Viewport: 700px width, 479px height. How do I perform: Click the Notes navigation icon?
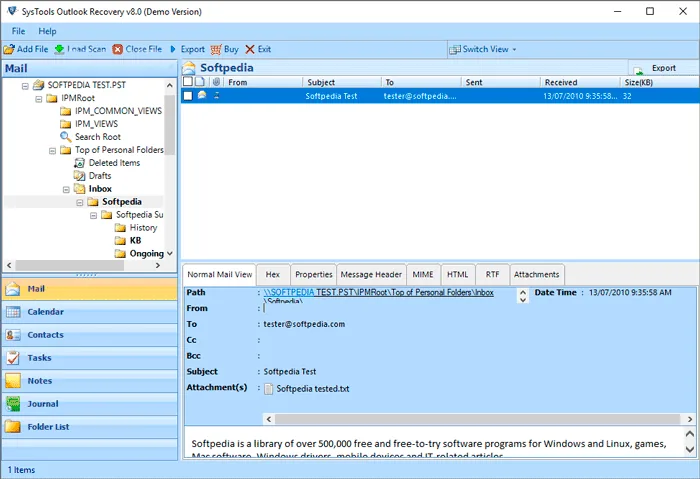(12, 381)
